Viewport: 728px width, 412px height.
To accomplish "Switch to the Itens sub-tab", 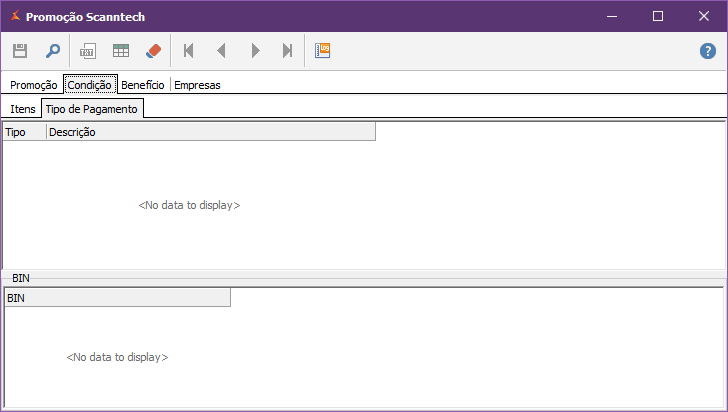I will [23, 109].
